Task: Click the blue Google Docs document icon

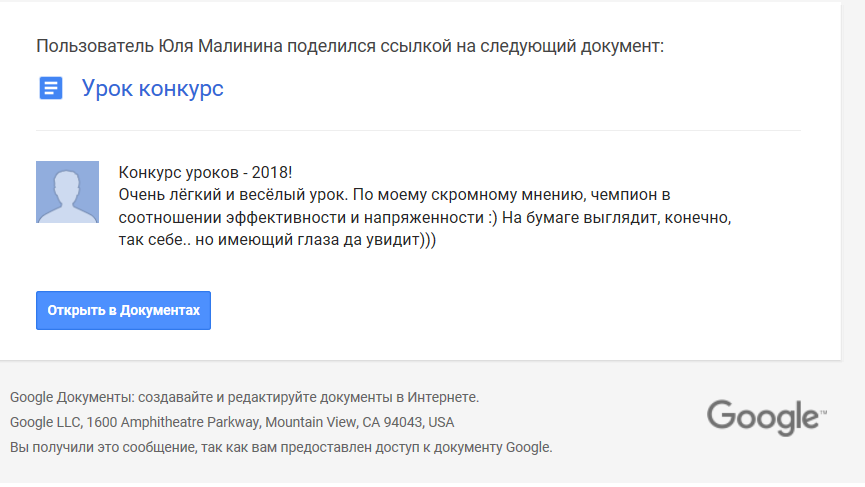Action: [51, 88]
